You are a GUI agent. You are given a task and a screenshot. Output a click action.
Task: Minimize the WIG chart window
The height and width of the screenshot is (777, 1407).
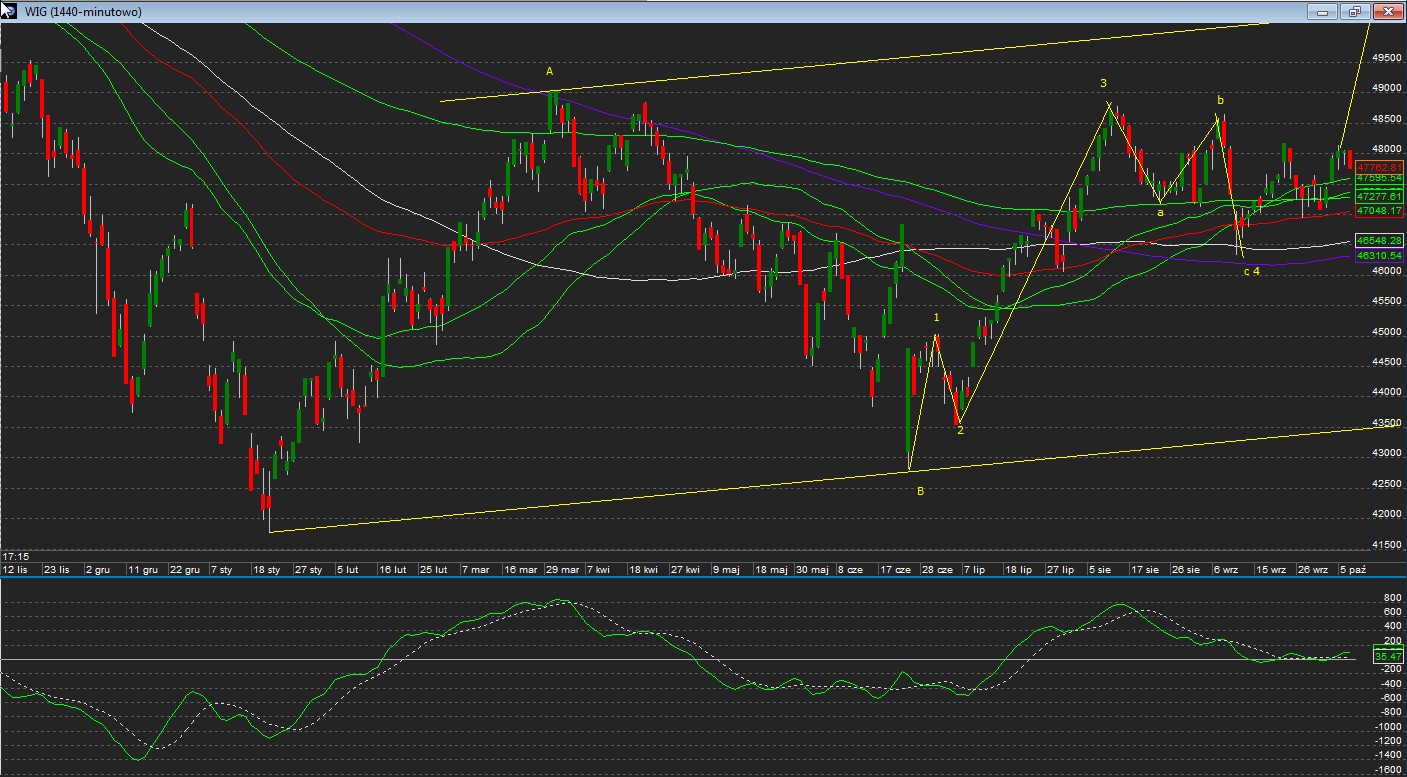coord(1322,11)
